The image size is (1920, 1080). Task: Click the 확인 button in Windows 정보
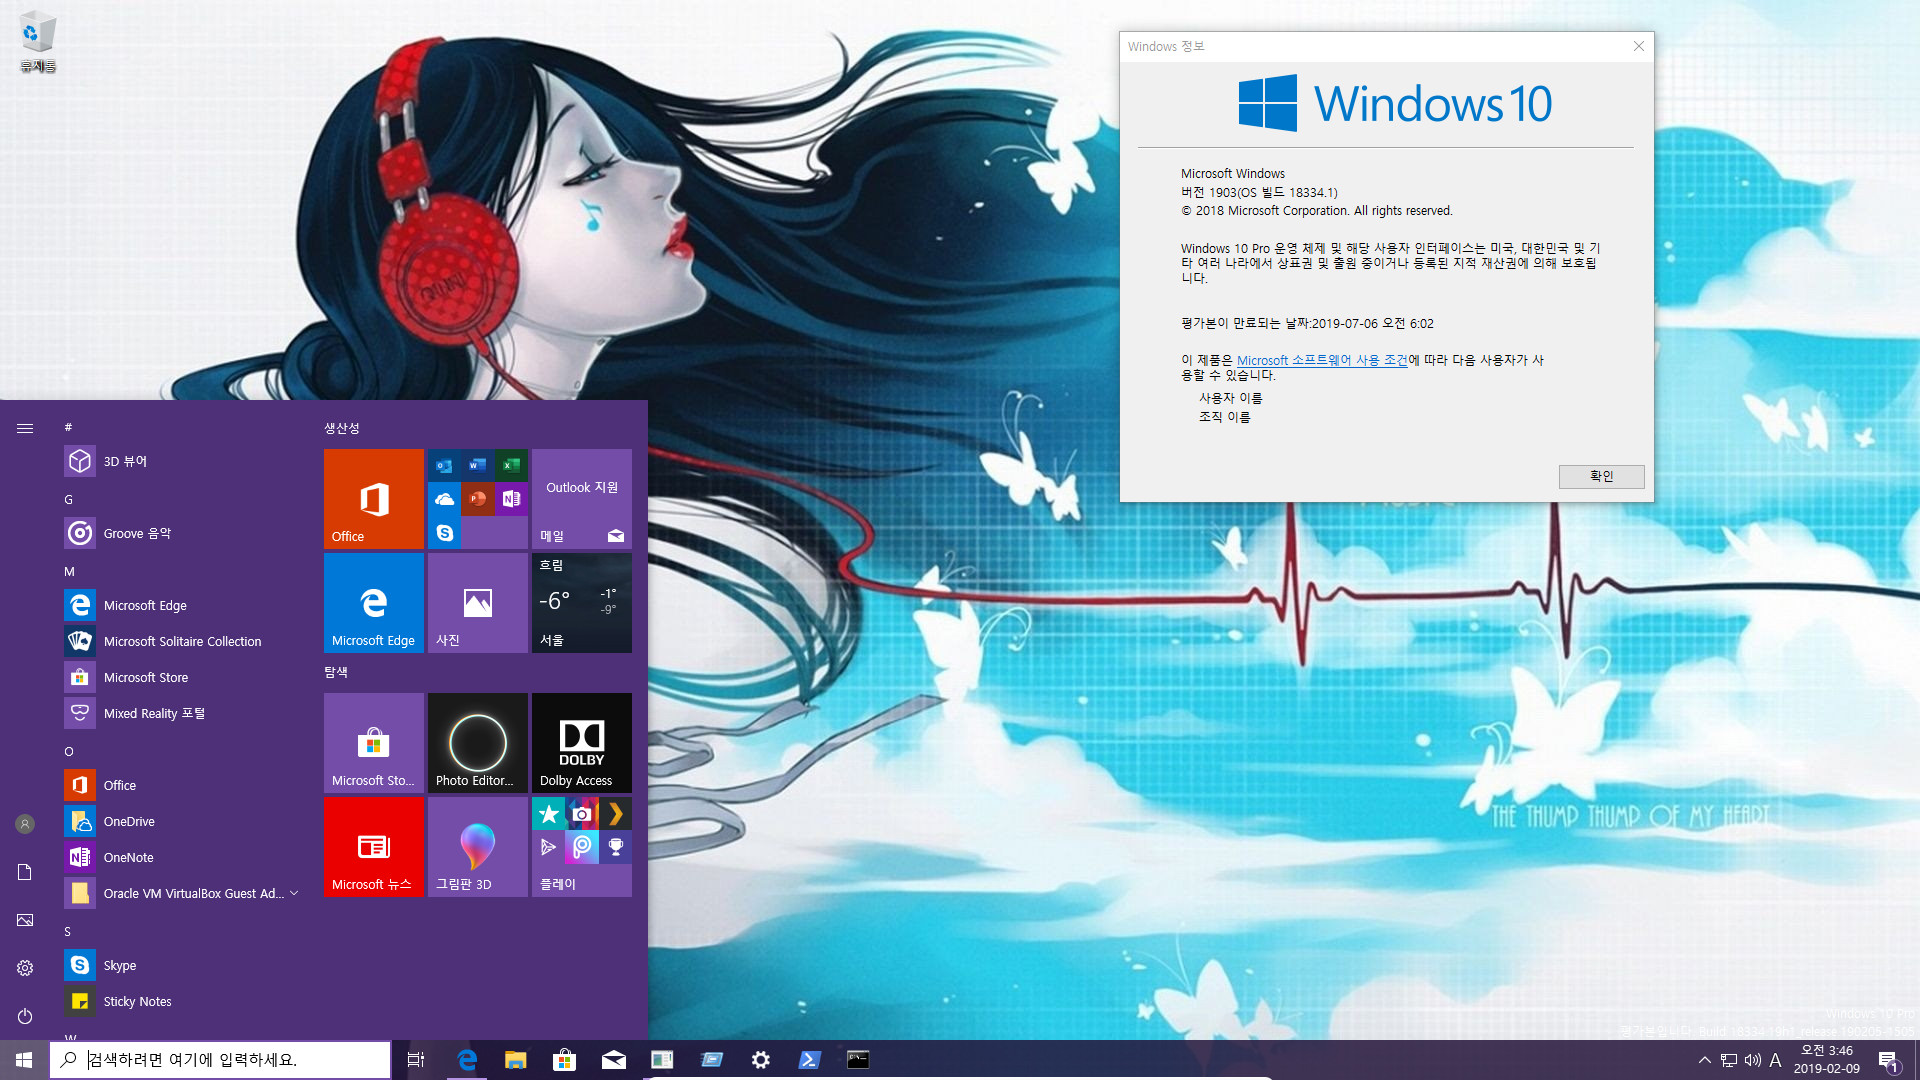point(1601,476)
